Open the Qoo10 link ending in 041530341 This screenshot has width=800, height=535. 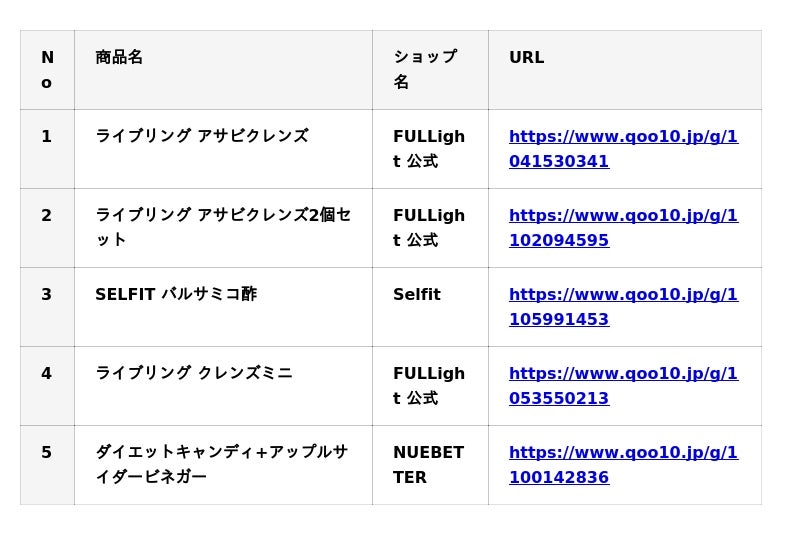623,148
